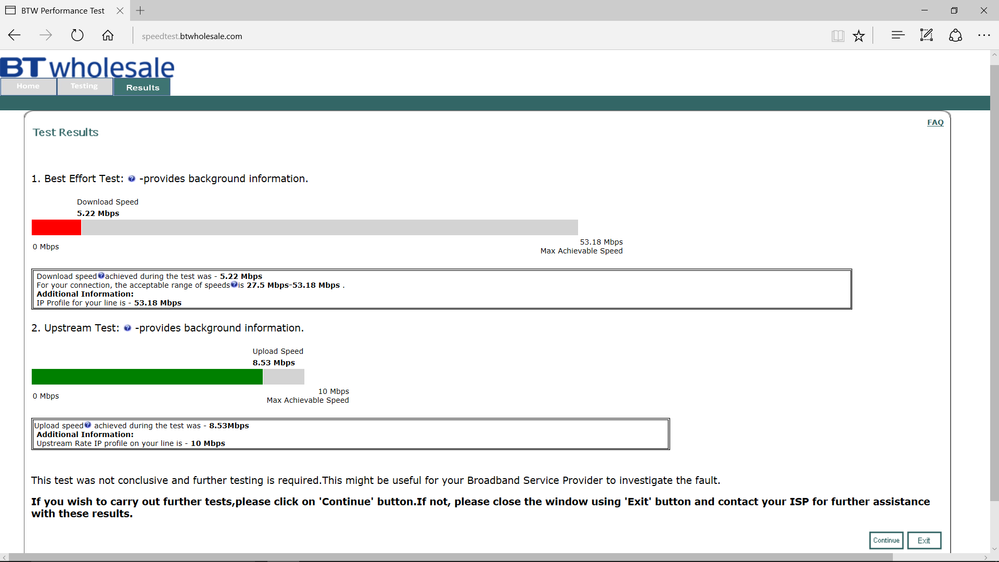Viewport: 999px width, 562px height.
Task: Open the browser More ellipsis menu
Action: [984, 36]
